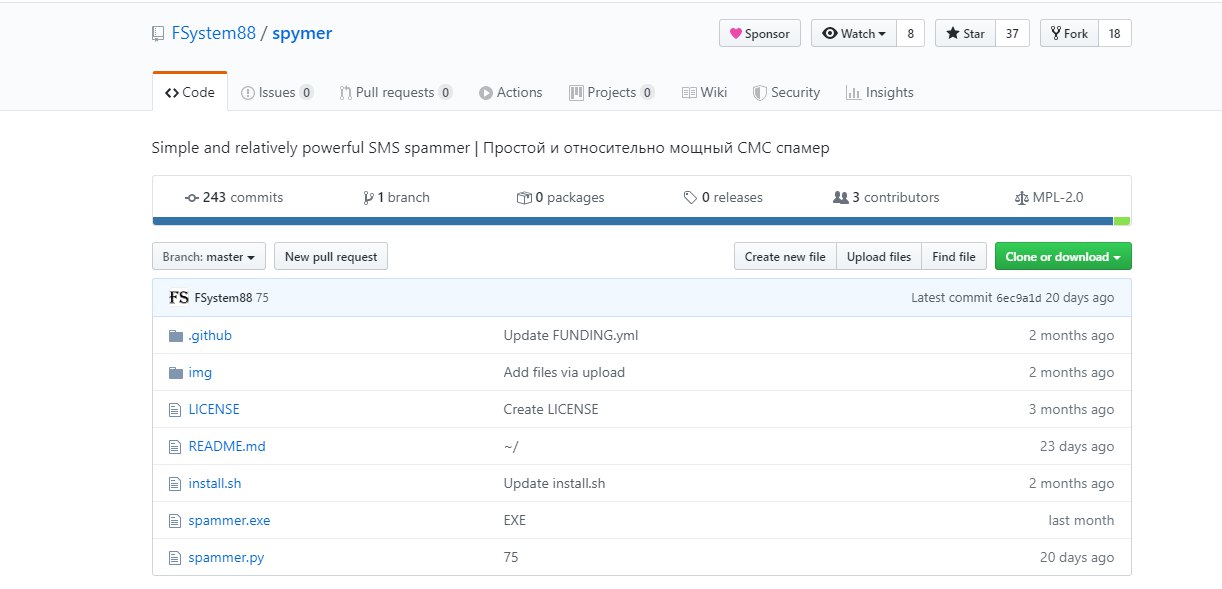The image size is (1222, 589).
Task: View the 18 forks count
Action: (1115, 33)
